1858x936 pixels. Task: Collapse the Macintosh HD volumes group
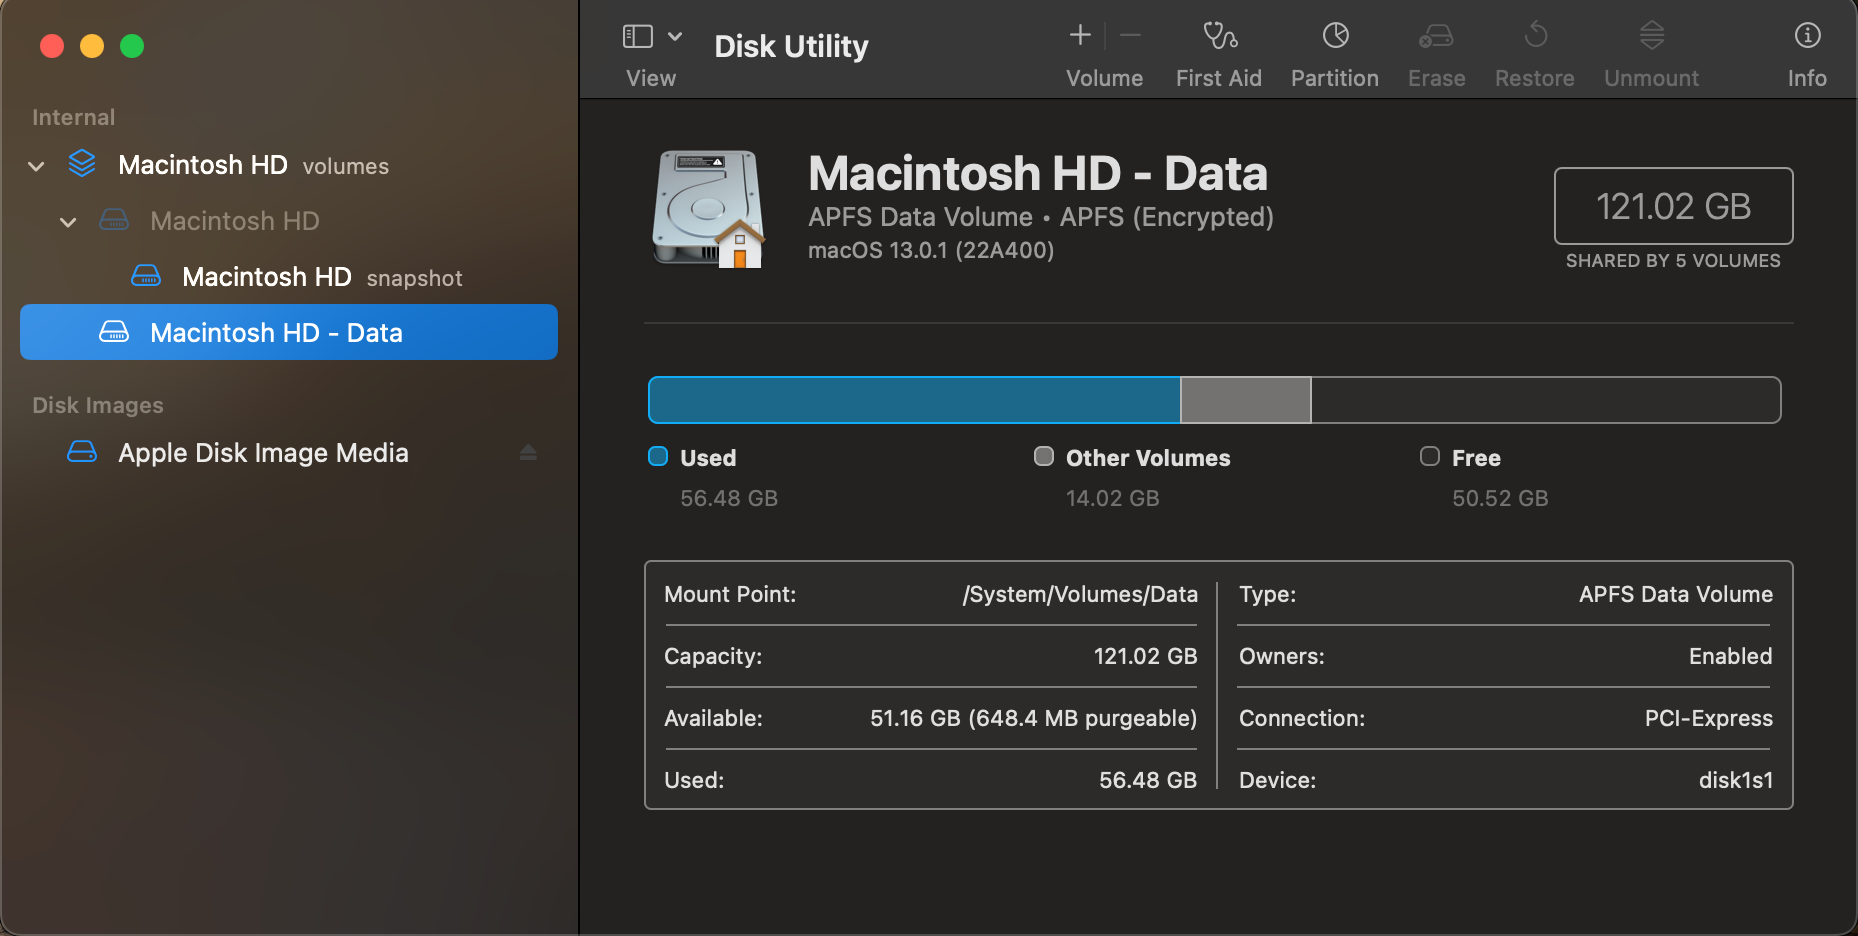(x=37, y=166)
